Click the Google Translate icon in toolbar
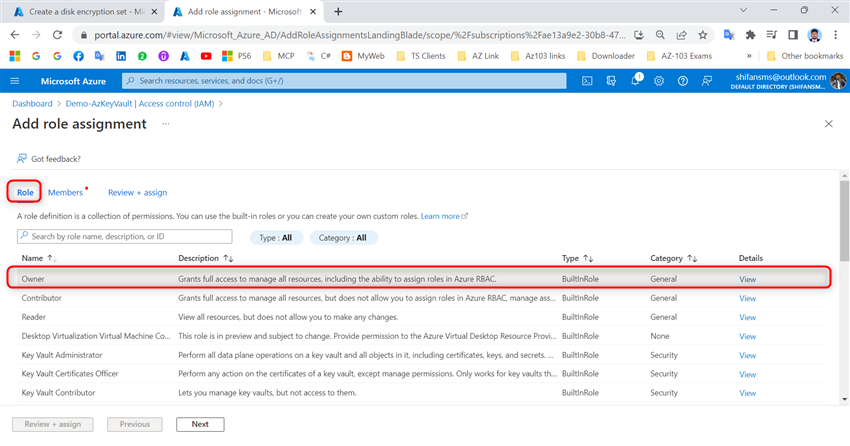This screenshot has height=446, width=850. tap(729, 35)
